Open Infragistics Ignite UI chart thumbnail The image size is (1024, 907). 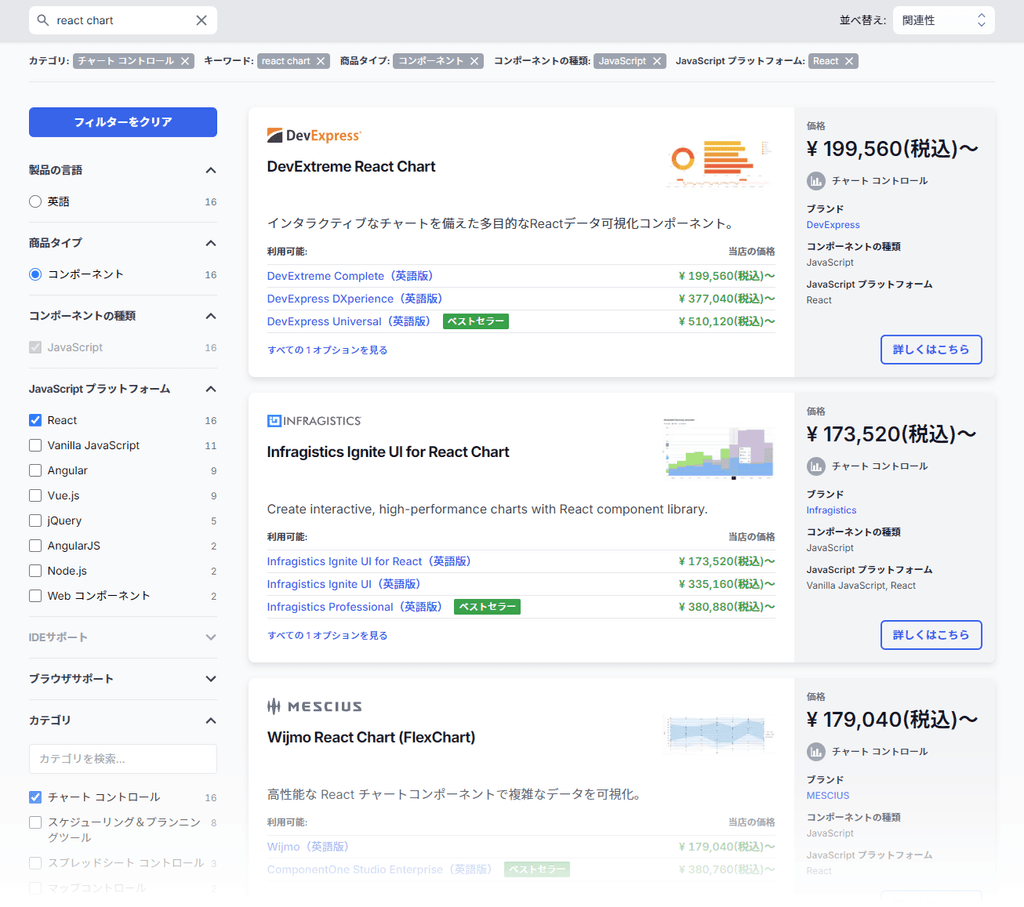720,448
